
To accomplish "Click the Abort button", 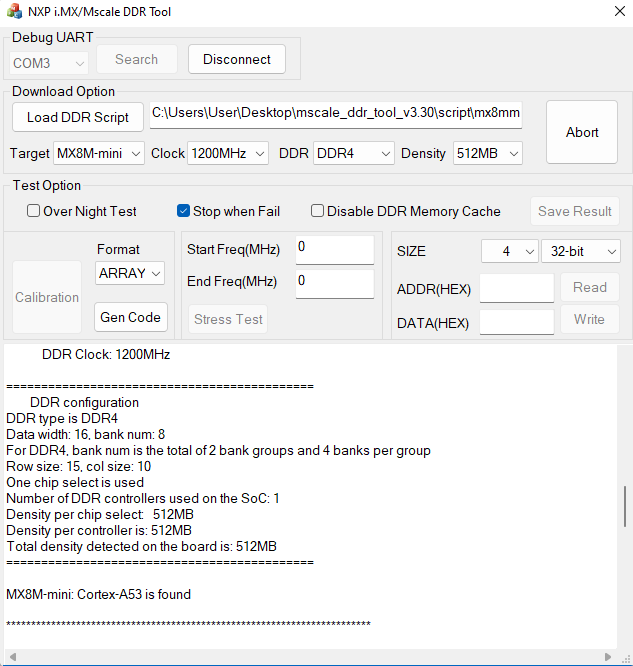I will click(x=582, y=132).
